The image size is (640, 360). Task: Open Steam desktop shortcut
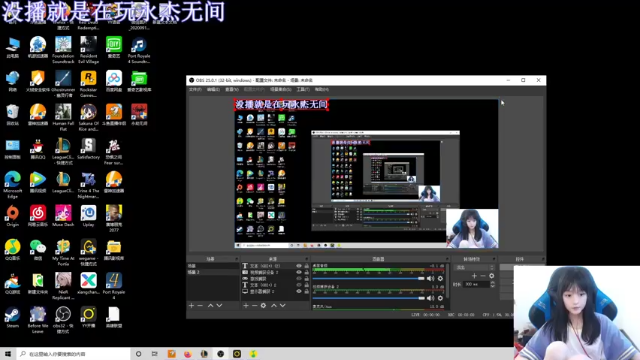click(13, 318)
